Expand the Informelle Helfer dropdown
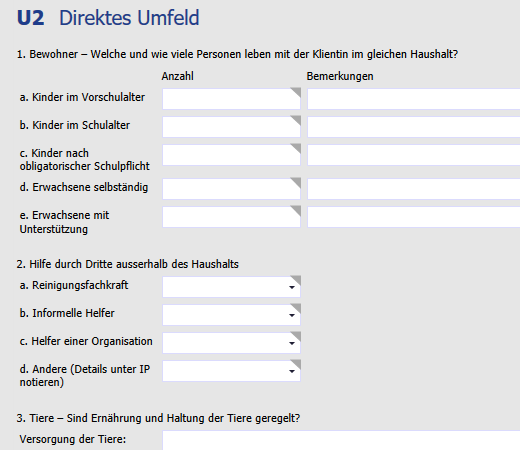520x450 pixels. pos(231,315)
